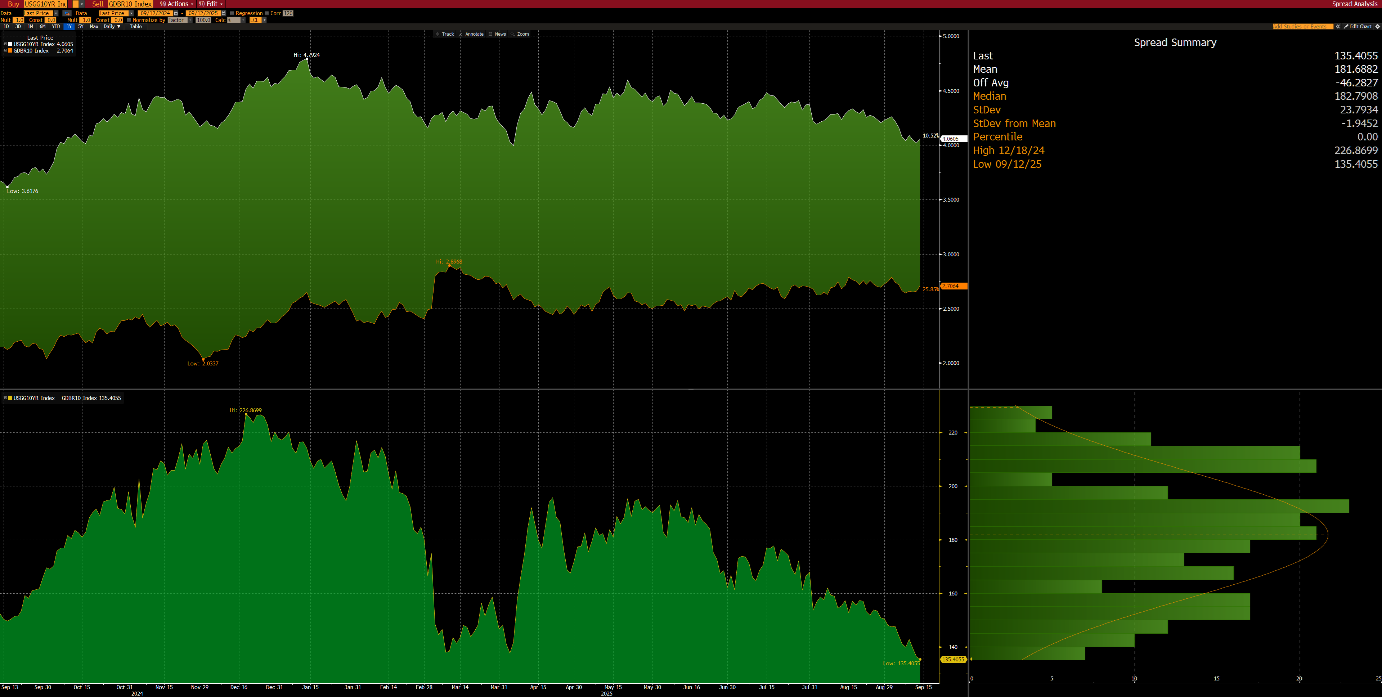Select the 5Y time range tab
The height and width of the screenshot is (697, 1382).
coord(80,26)
